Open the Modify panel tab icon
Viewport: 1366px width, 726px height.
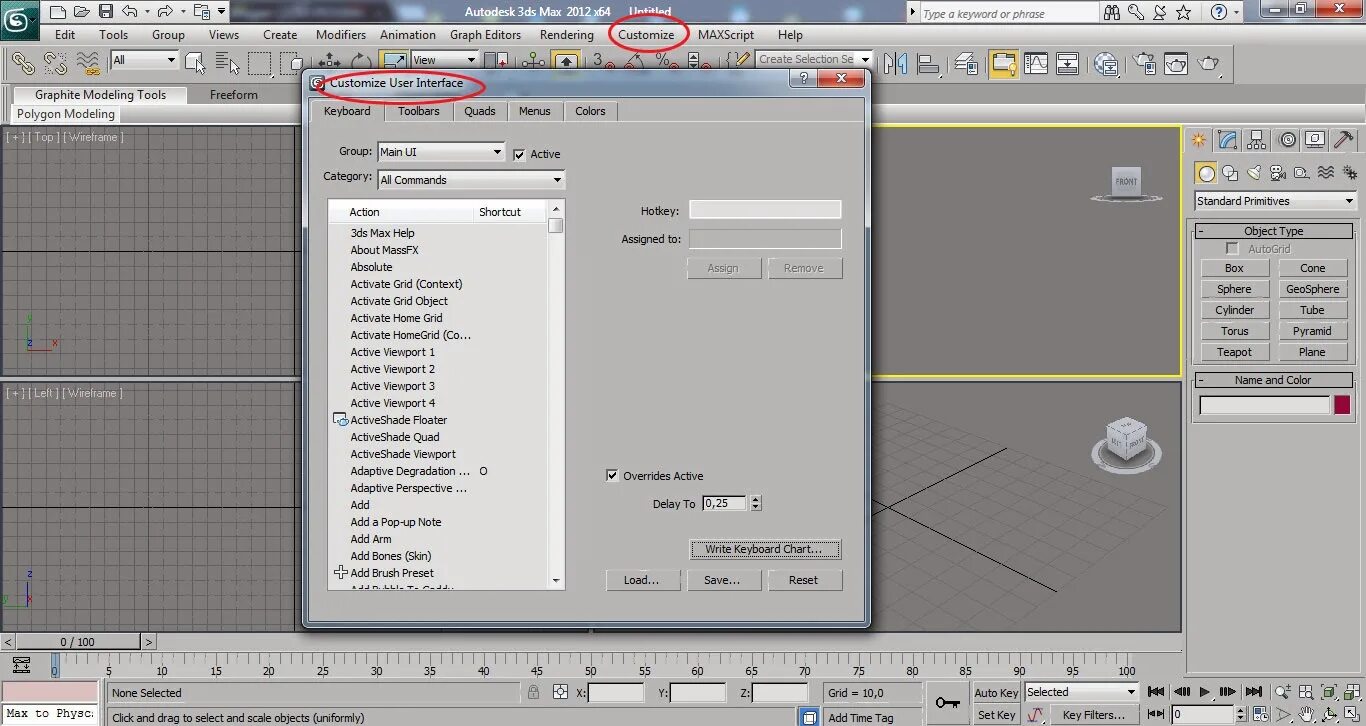tap(1228, 140)
